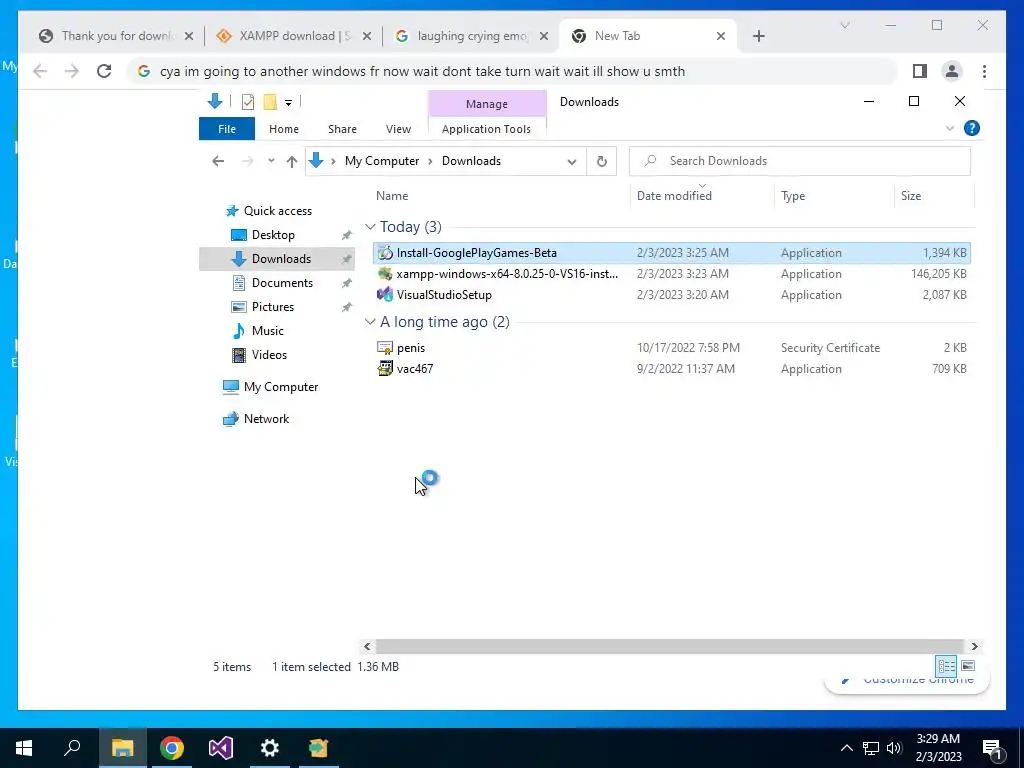Open Pictures in navigation pane
Image resolution: width=1024 pixels, height=768 pixels.
pyautogui.click(x=272, y=307)
